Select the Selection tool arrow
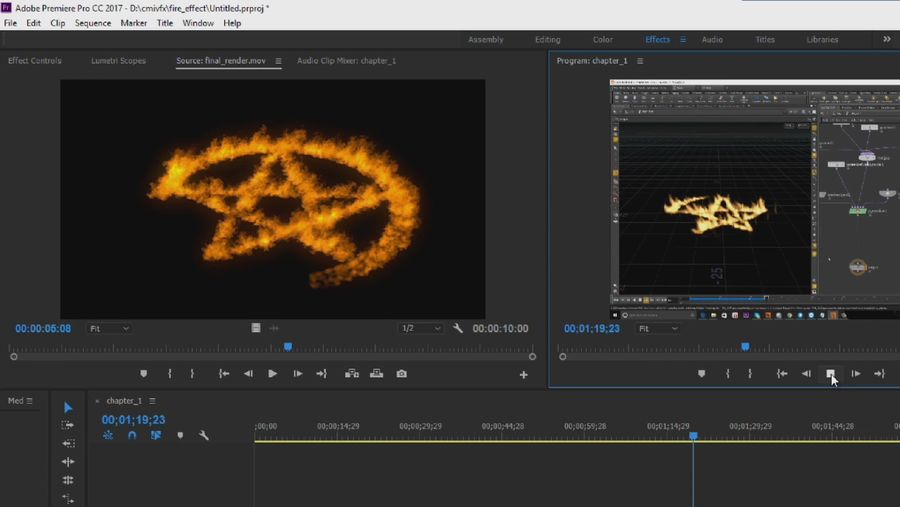This screenshot has width=900, height=507. point(68,407)
